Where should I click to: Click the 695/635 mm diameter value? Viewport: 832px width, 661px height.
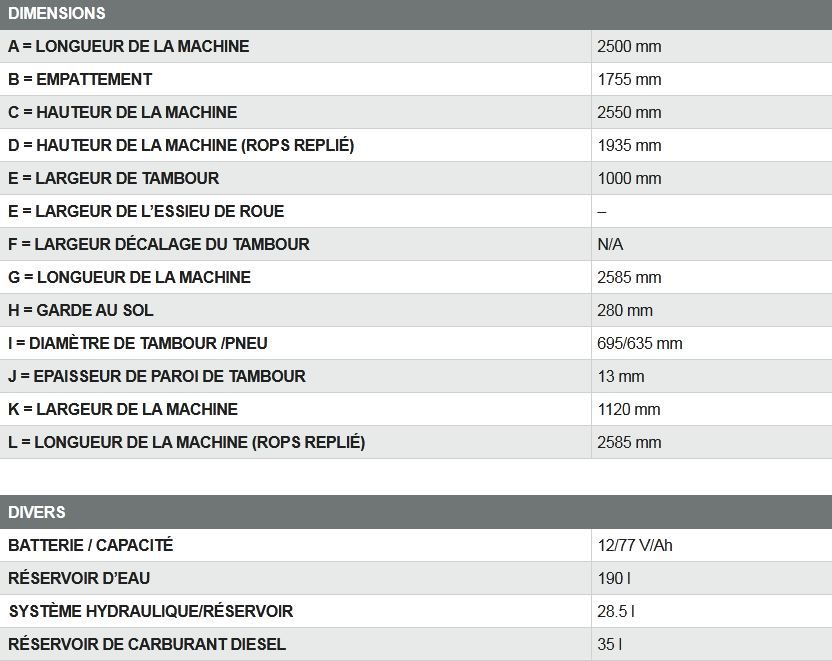(x=639, y=343)
